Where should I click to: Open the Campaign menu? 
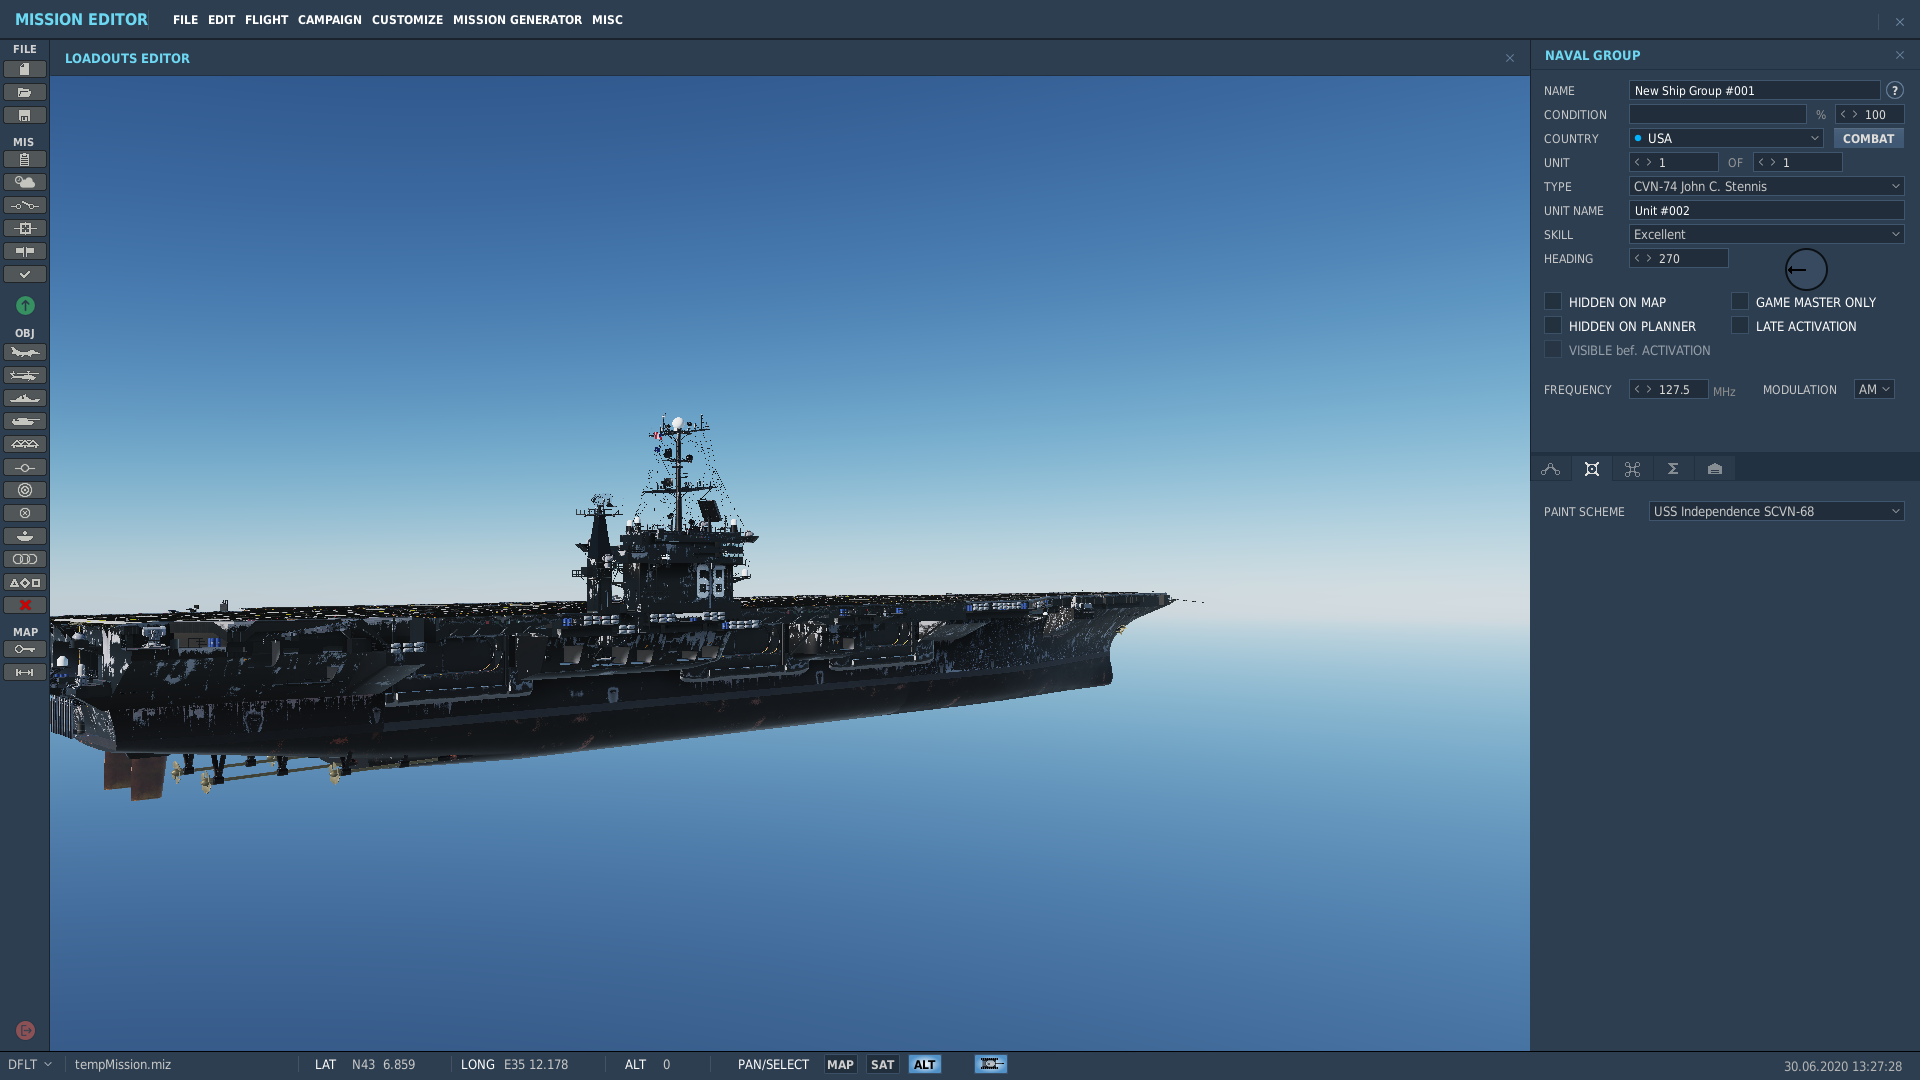click(329, 20)
